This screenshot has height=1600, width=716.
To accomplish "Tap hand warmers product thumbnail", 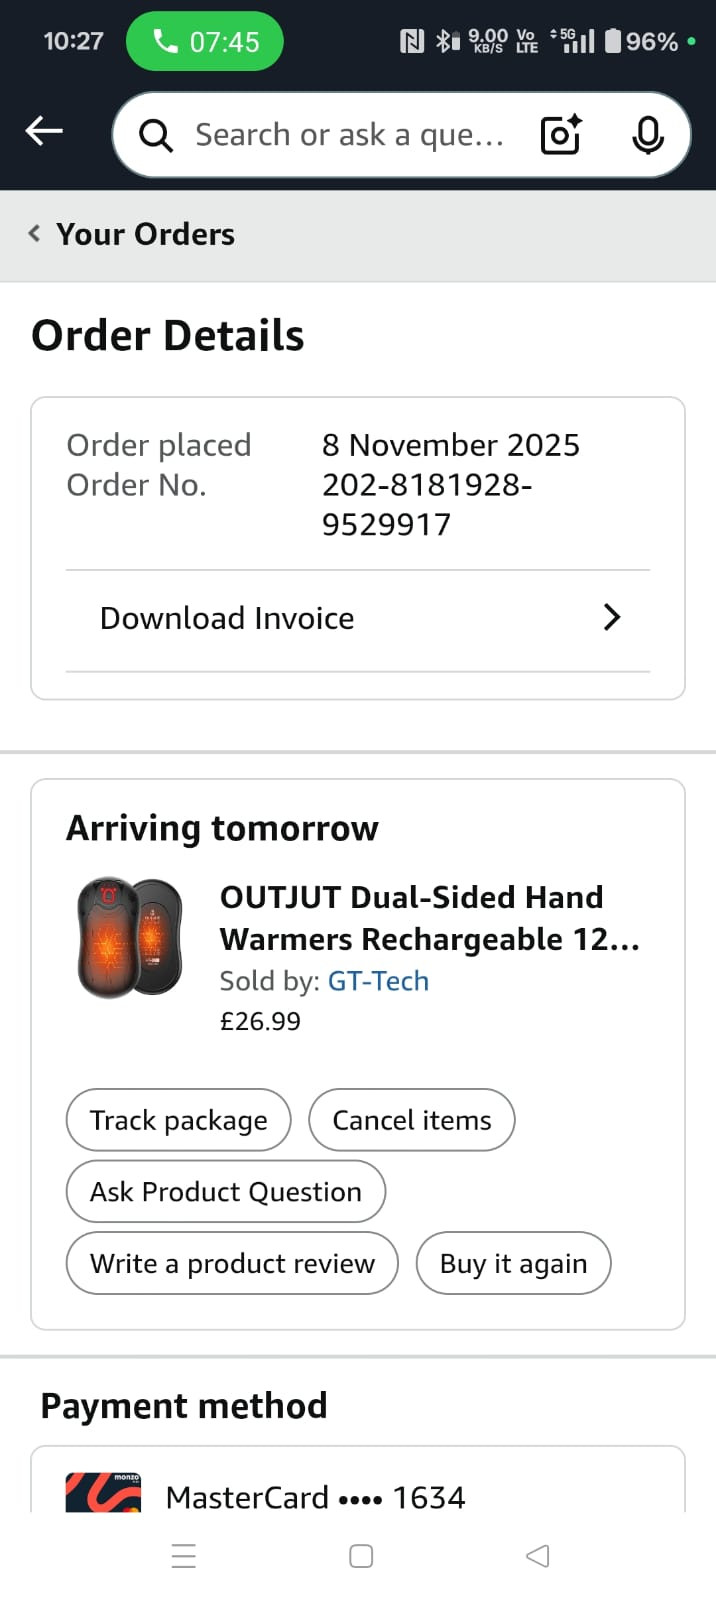I will pos(130,938).
